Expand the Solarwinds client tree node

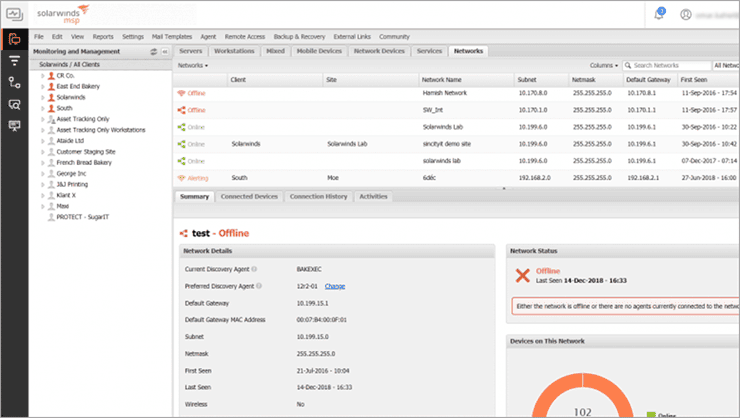[x=42, y=98]
